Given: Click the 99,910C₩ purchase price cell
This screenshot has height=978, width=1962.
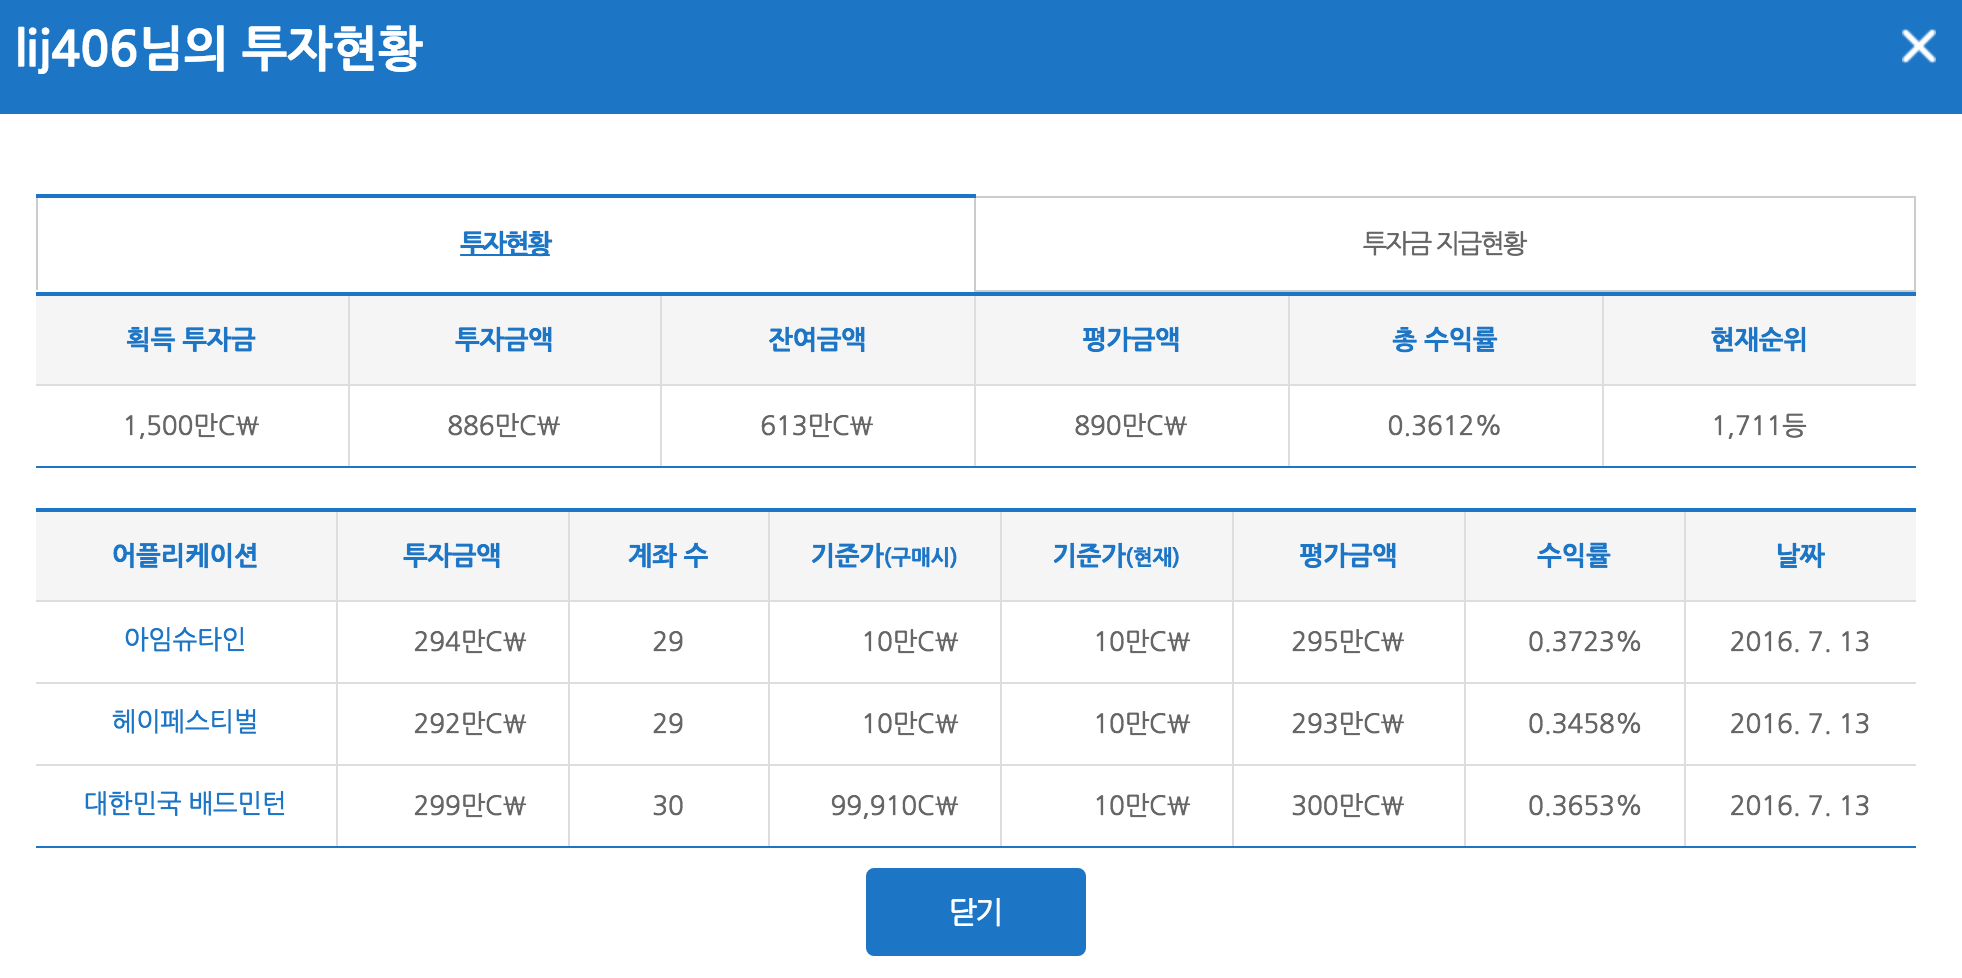Looking at the screenshot, I should tap(893, 806).
